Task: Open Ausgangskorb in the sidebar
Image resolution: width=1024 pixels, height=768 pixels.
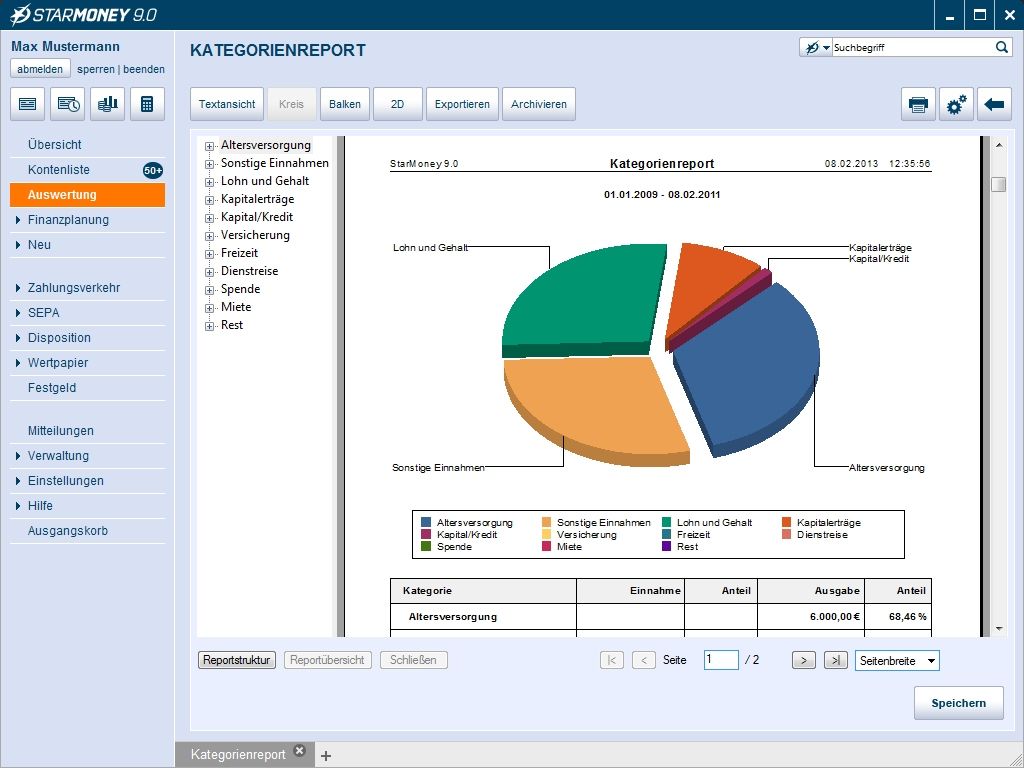Action: pos(88,531)
